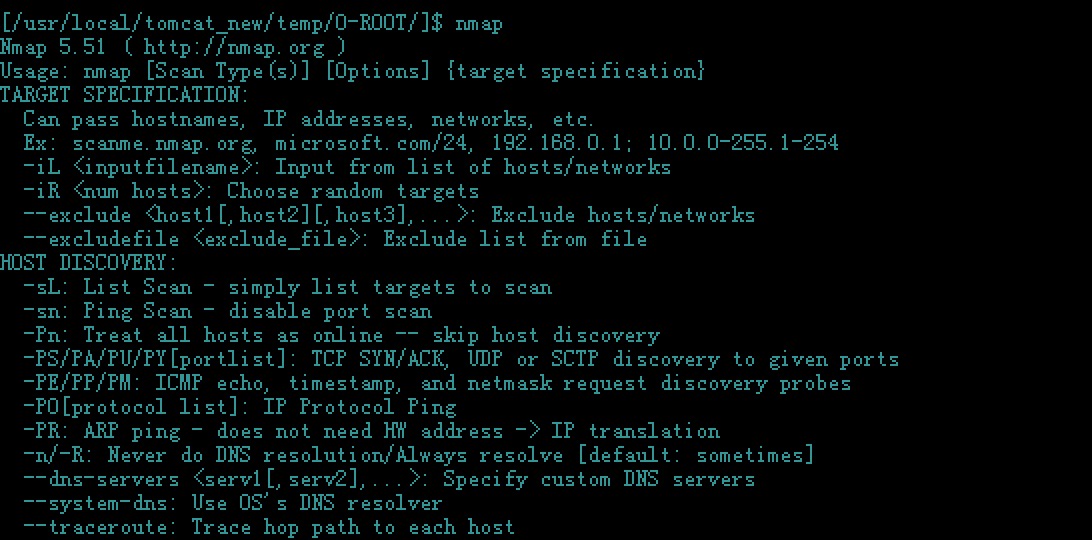This screenshot has height=540, width=1092.
Task: Click the -PR ARP ping line
Action: [371, 431]
